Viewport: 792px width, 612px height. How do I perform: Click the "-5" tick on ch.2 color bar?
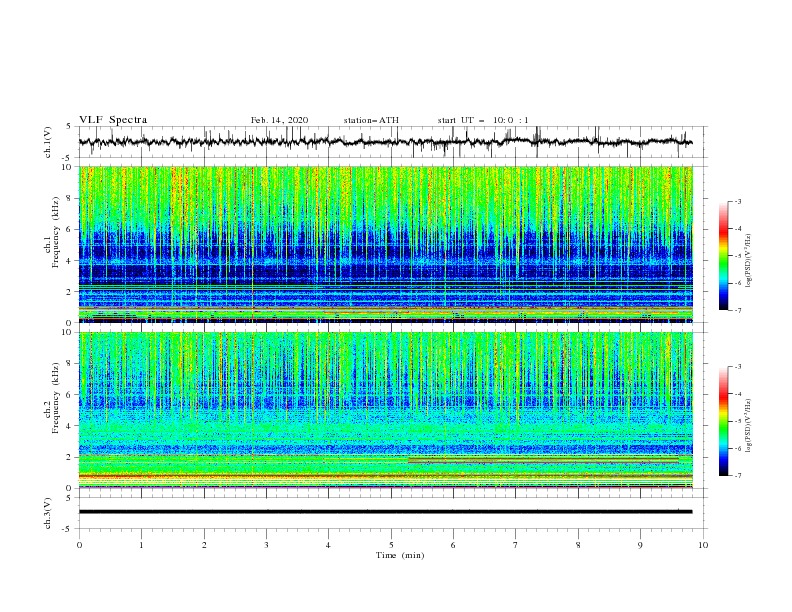[737, 421]
